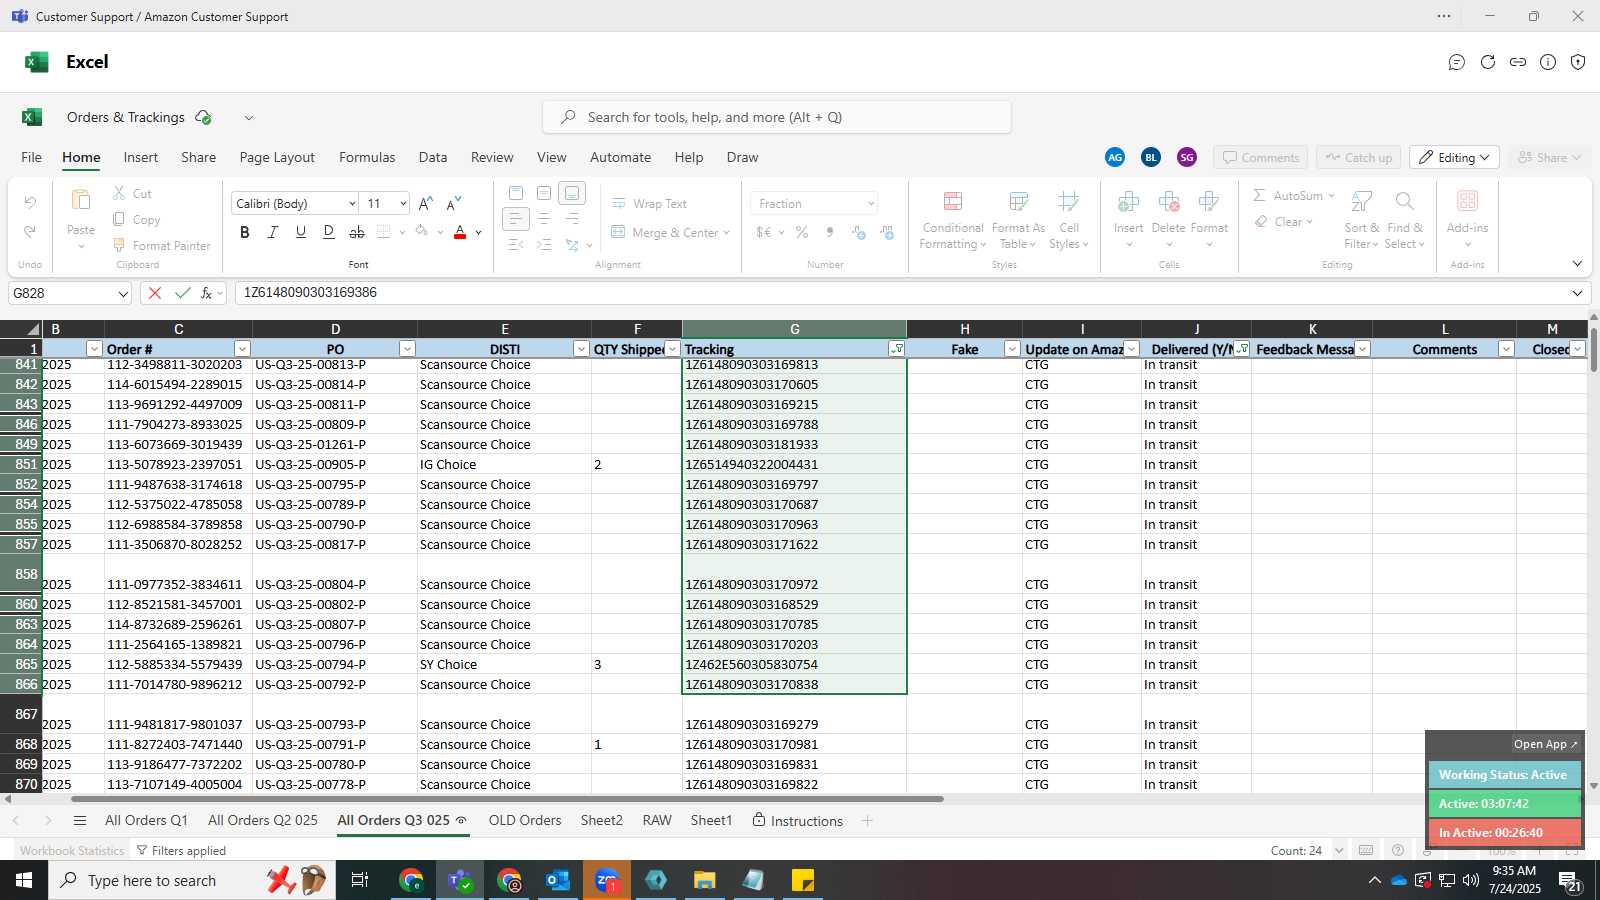Open Conditional Formatting

pyautogui.click(x=953, y=221)
